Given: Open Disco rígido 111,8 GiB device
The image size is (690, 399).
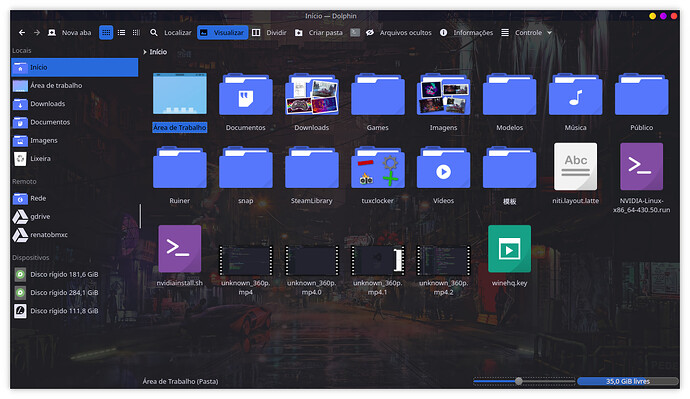Looking at the screenshot, I should tap(74, 311).
